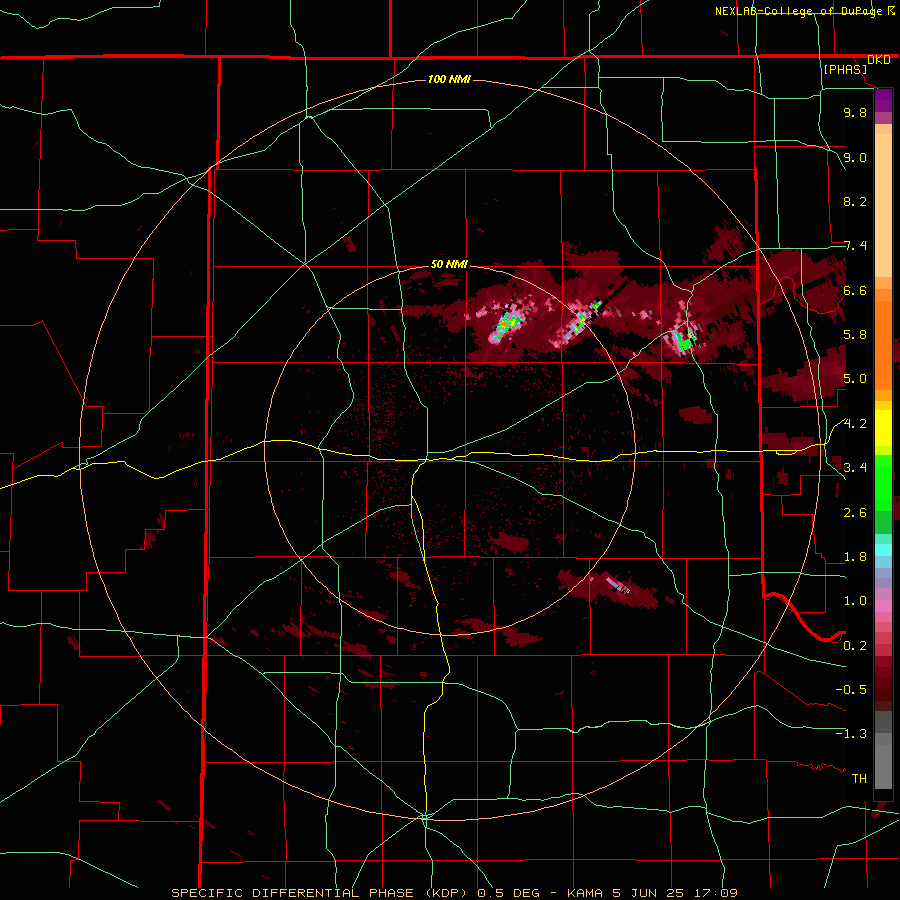900x900 pixels.
Task: Click the NEXLAB-College of DuPage credit text
Action: (798, 11)
